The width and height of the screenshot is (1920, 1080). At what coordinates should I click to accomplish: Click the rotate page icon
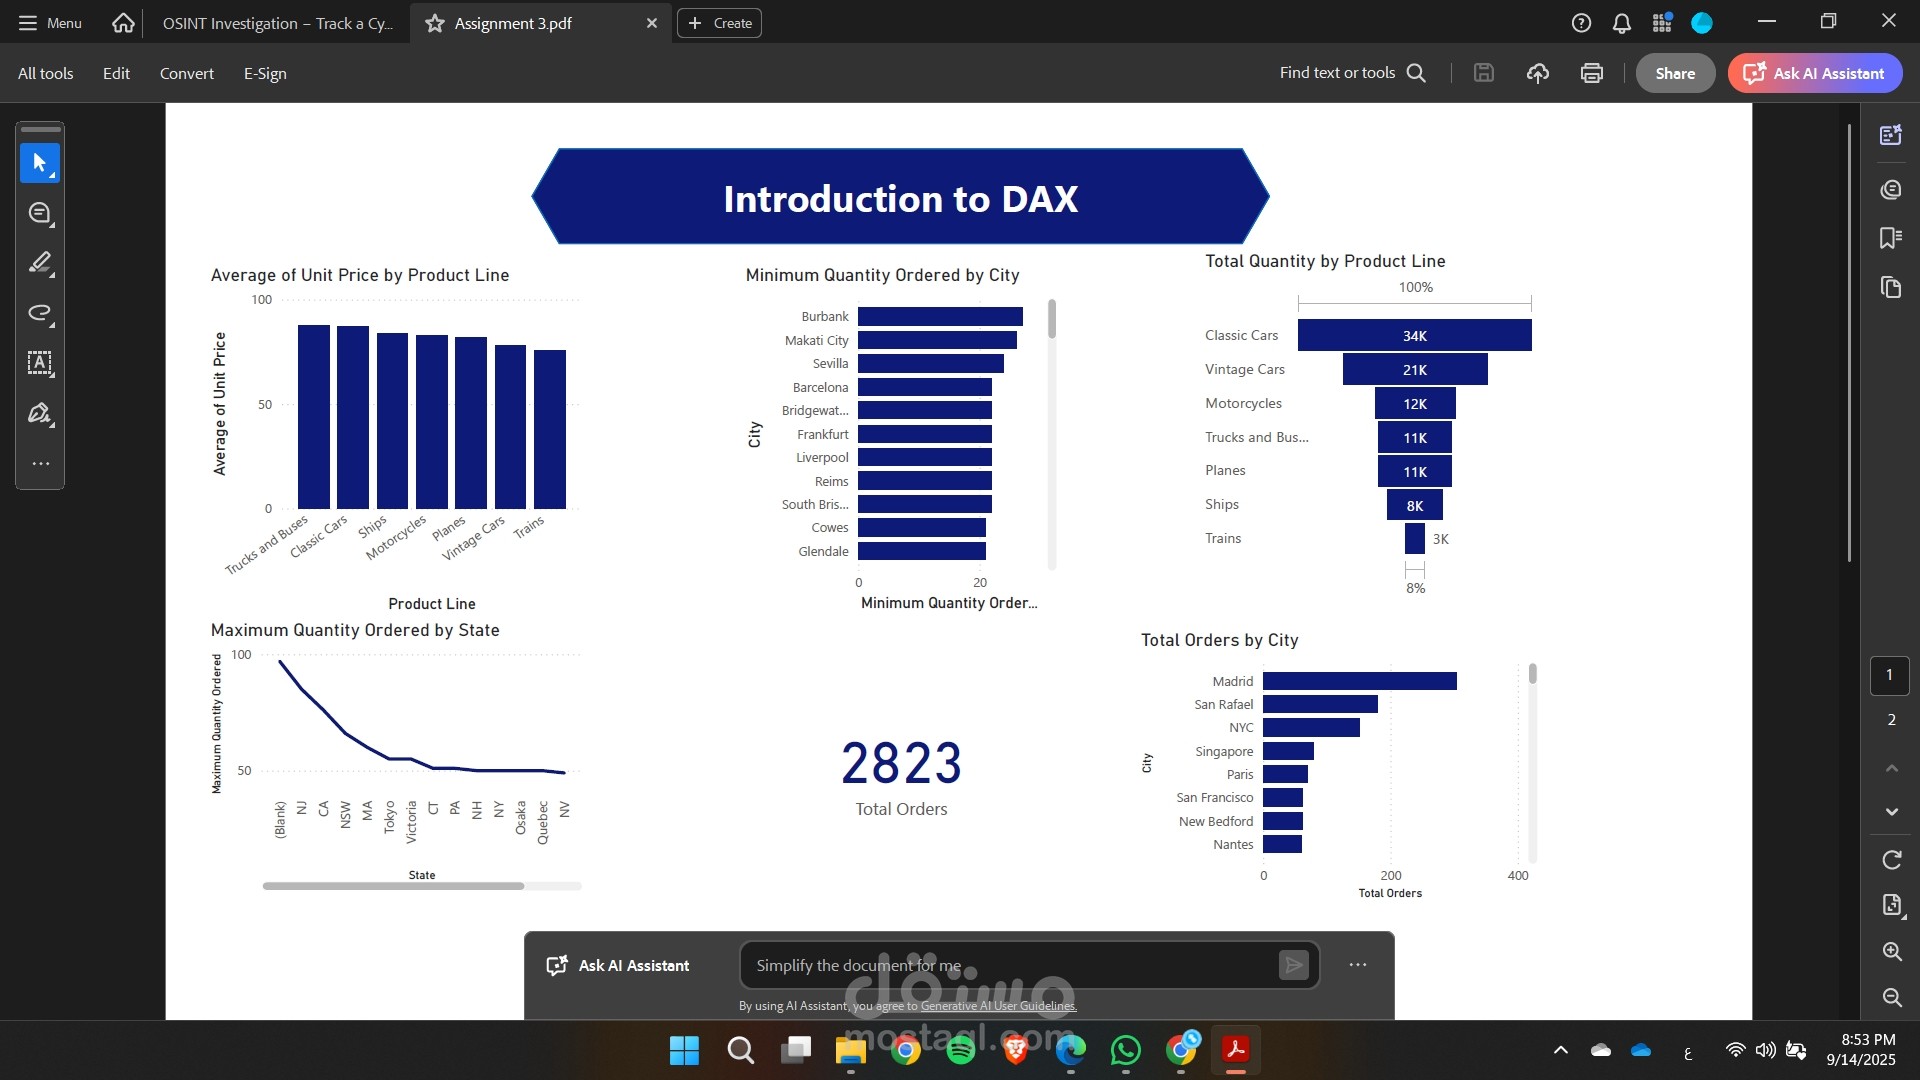pos(1891,859)
